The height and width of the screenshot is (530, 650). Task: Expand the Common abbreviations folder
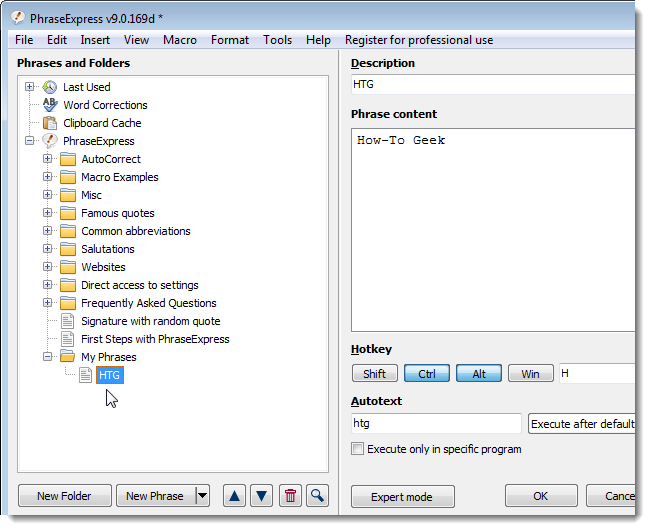(48, 231)
